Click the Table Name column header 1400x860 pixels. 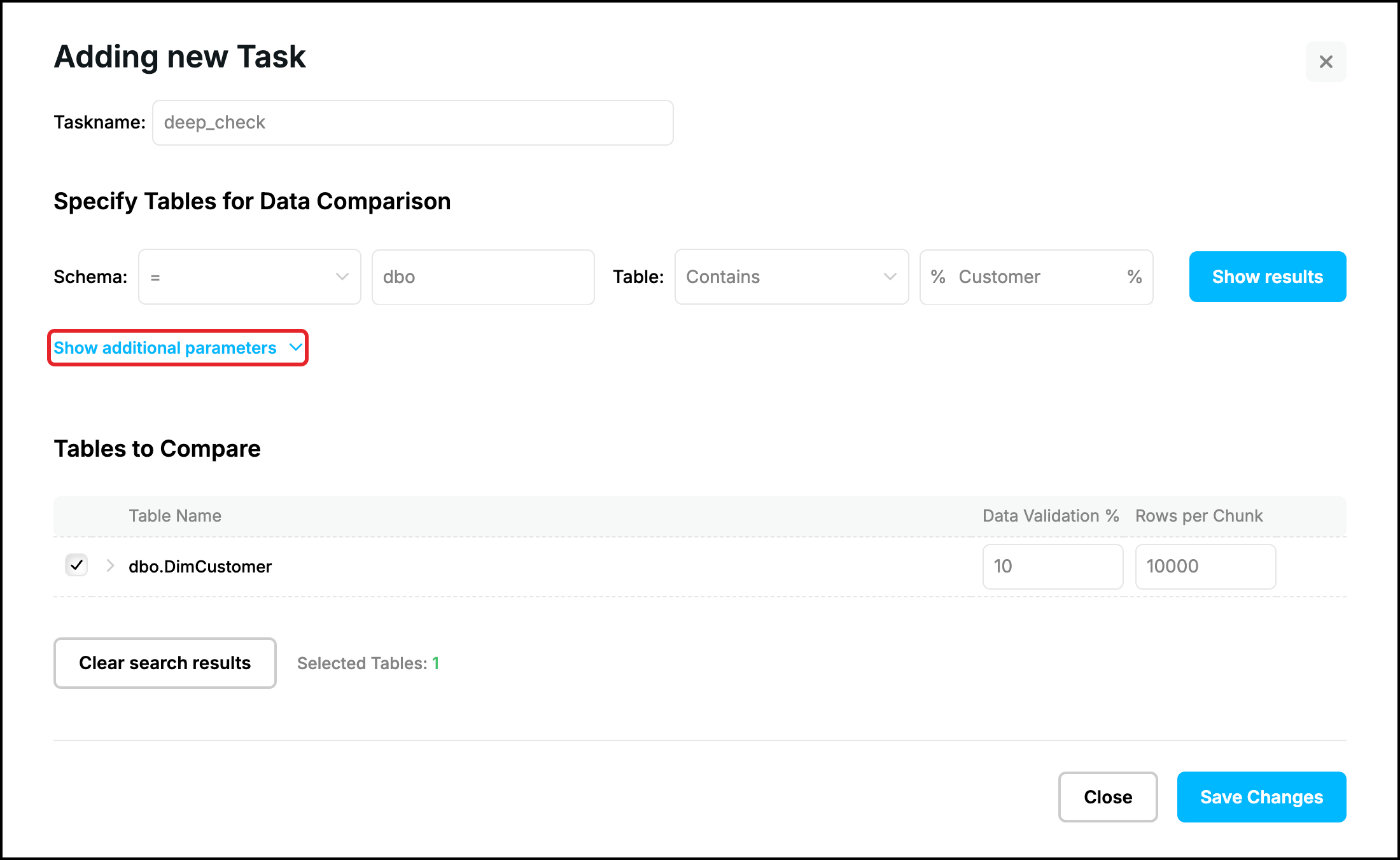(175, 516)
